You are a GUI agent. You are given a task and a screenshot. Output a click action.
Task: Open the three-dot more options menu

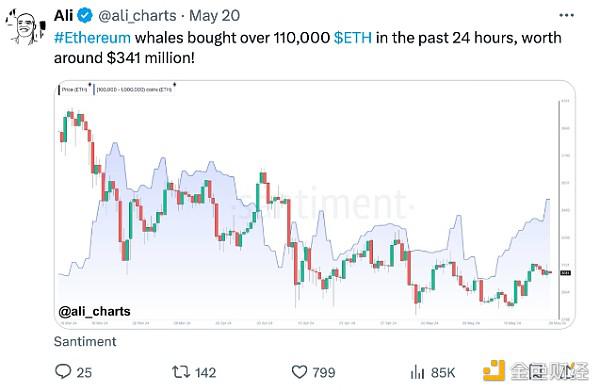566,15
